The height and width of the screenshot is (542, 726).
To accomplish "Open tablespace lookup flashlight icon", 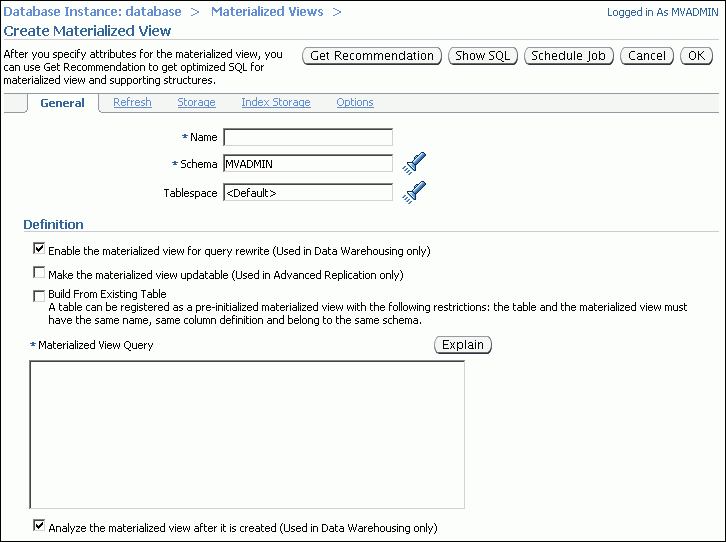I will click(414, 192).
